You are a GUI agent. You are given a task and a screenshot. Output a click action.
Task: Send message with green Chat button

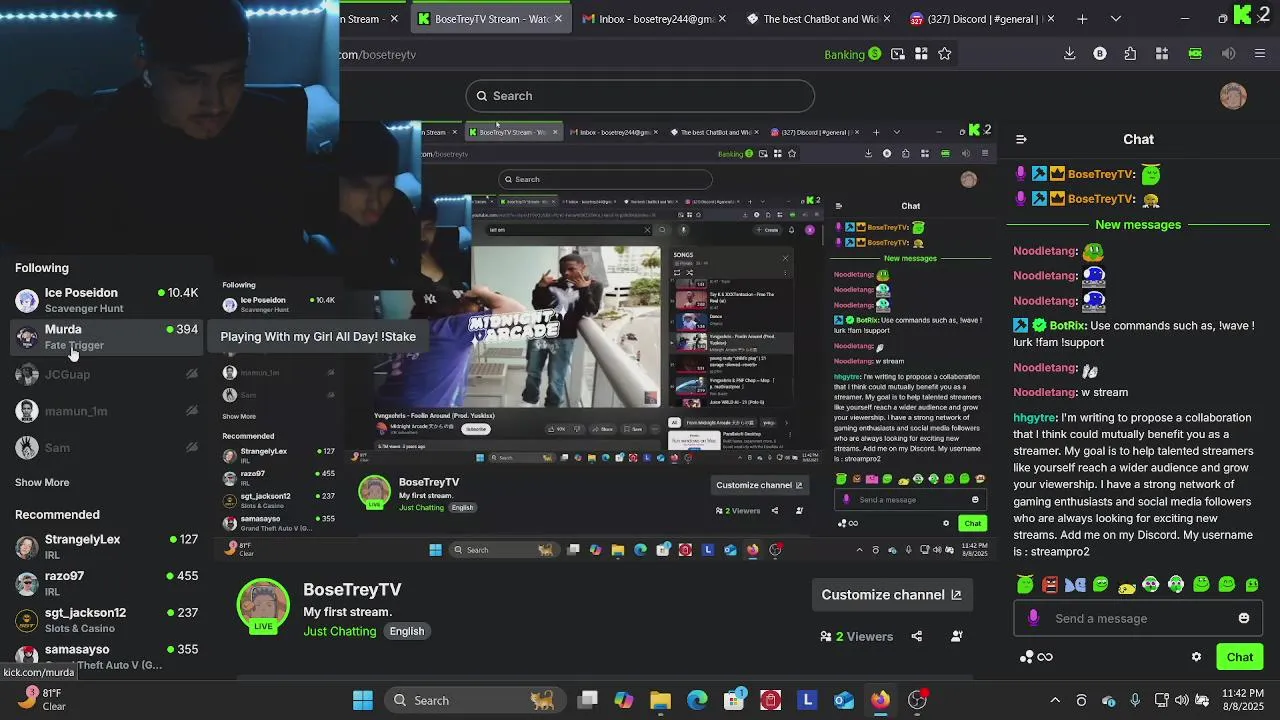[1240, 657]
